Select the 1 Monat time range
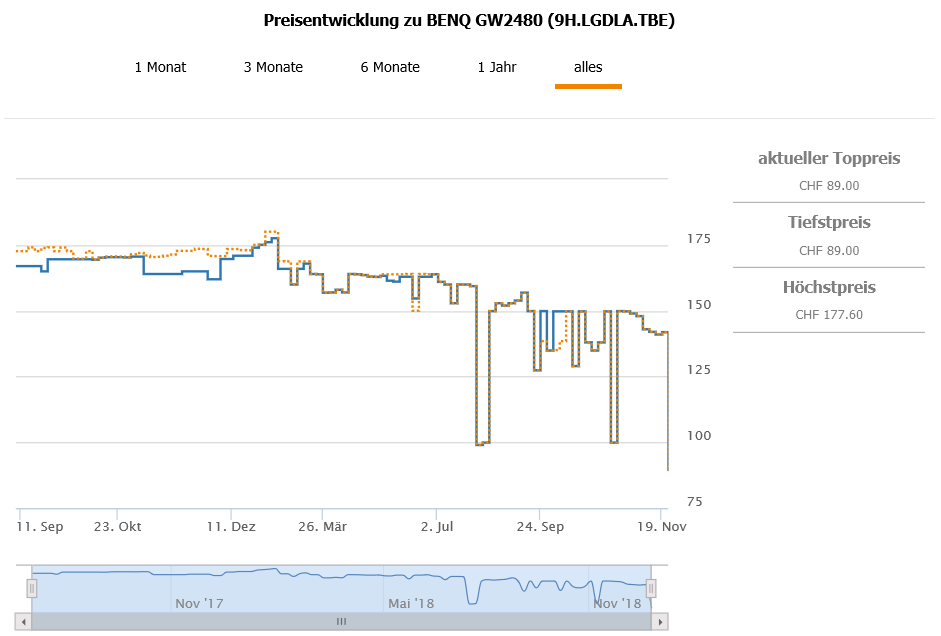 160,68
